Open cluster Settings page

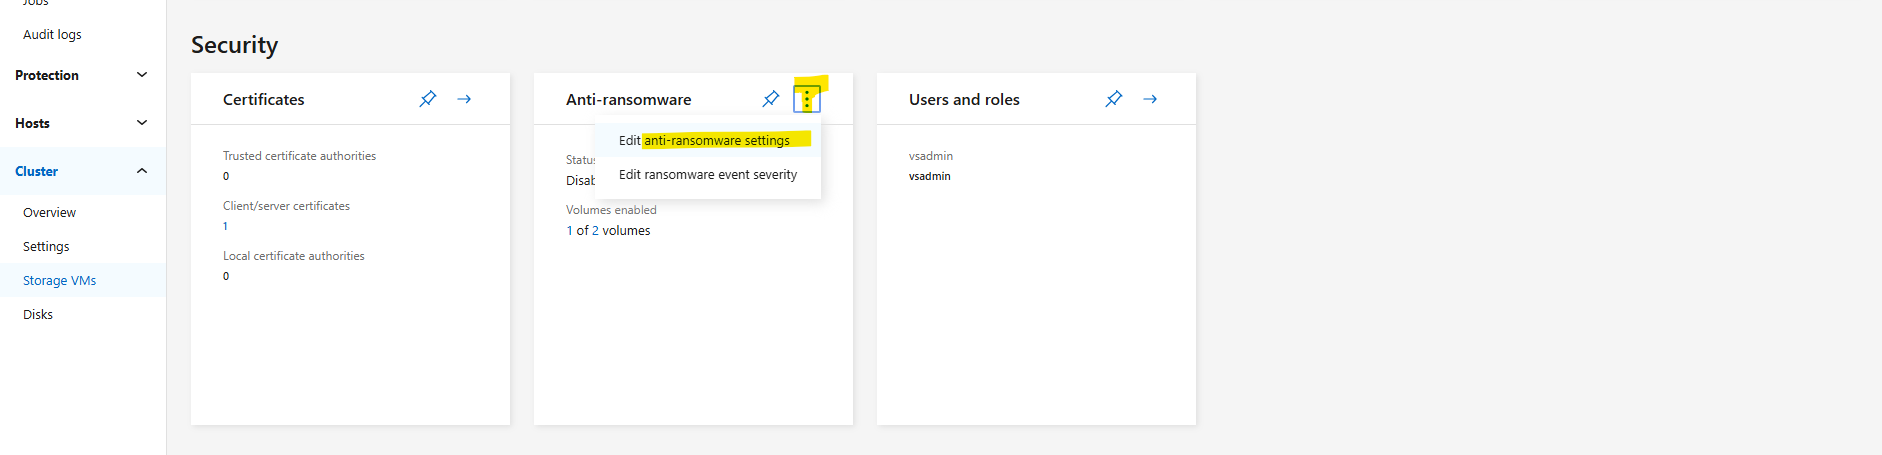[x=46, y=246]
